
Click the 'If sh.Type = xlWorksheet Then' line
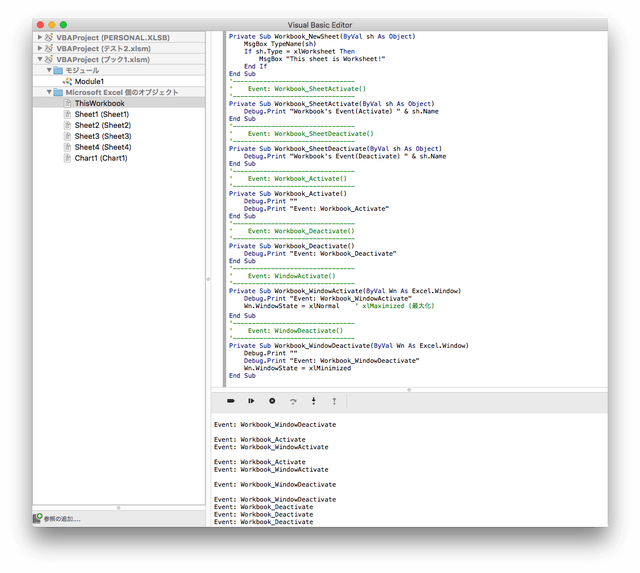pyautogui.click(x=299, y=51)
